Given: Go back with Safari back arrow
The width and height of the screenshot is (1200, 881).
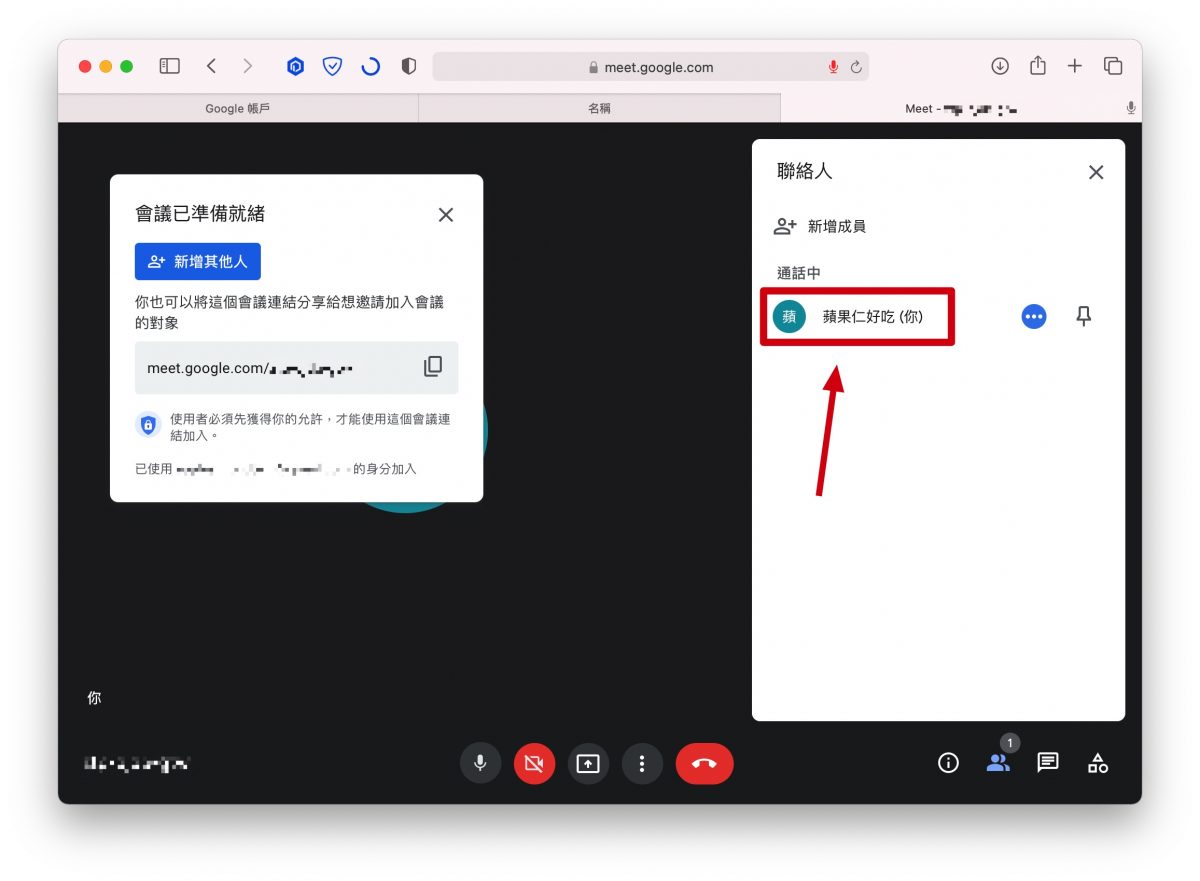Looking at the screenshot, I should pyautogui.click(x=211, y=66).
